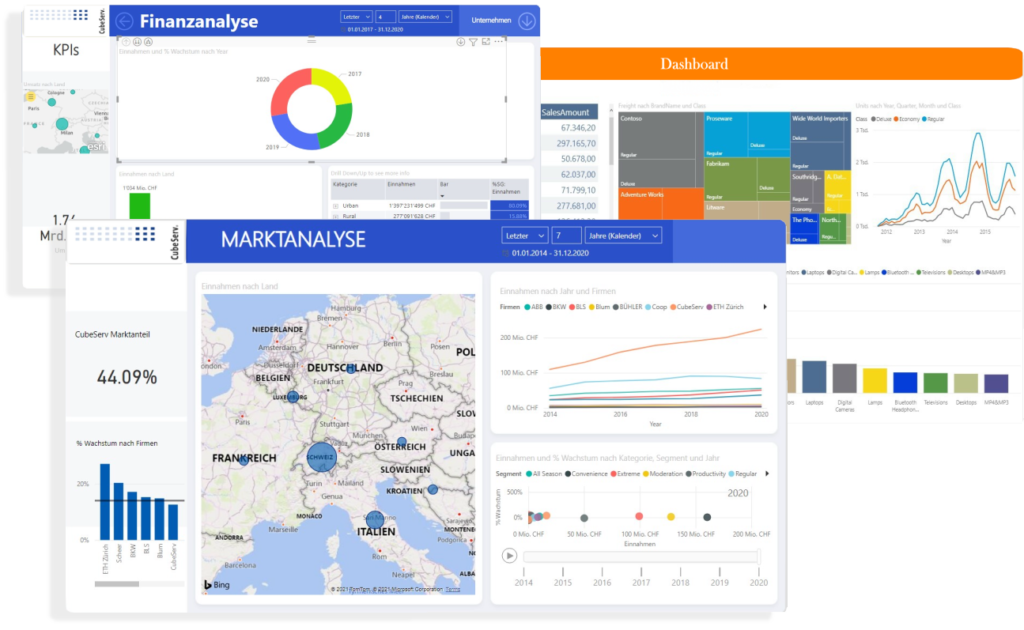Screen dimensions: 1024x630
Task: Open more options ellipsis on donut visual
Action: coord(498,42)
